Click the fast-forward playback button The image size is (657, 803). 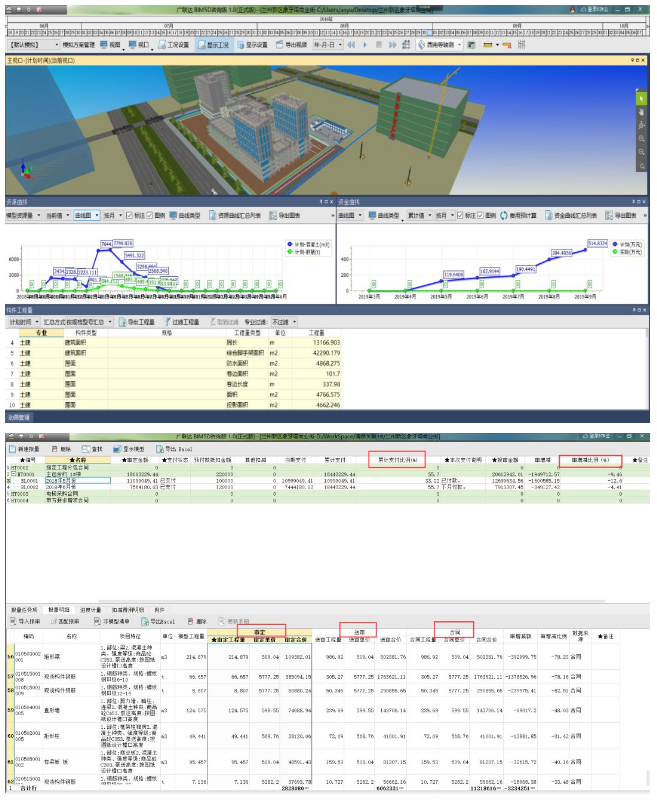click(393, 45)
